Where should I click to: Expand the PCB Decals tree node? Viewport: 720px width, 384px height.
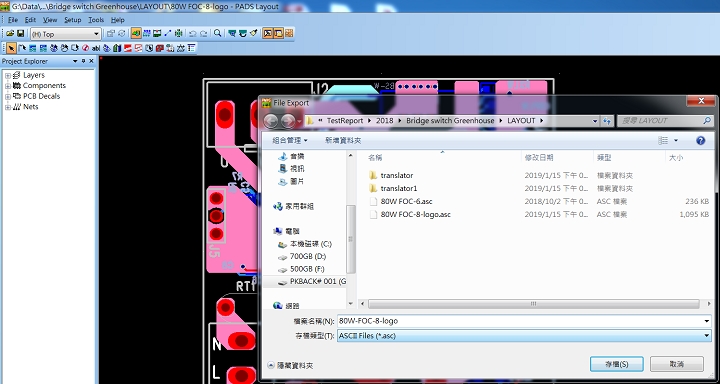tap(7, 96)
